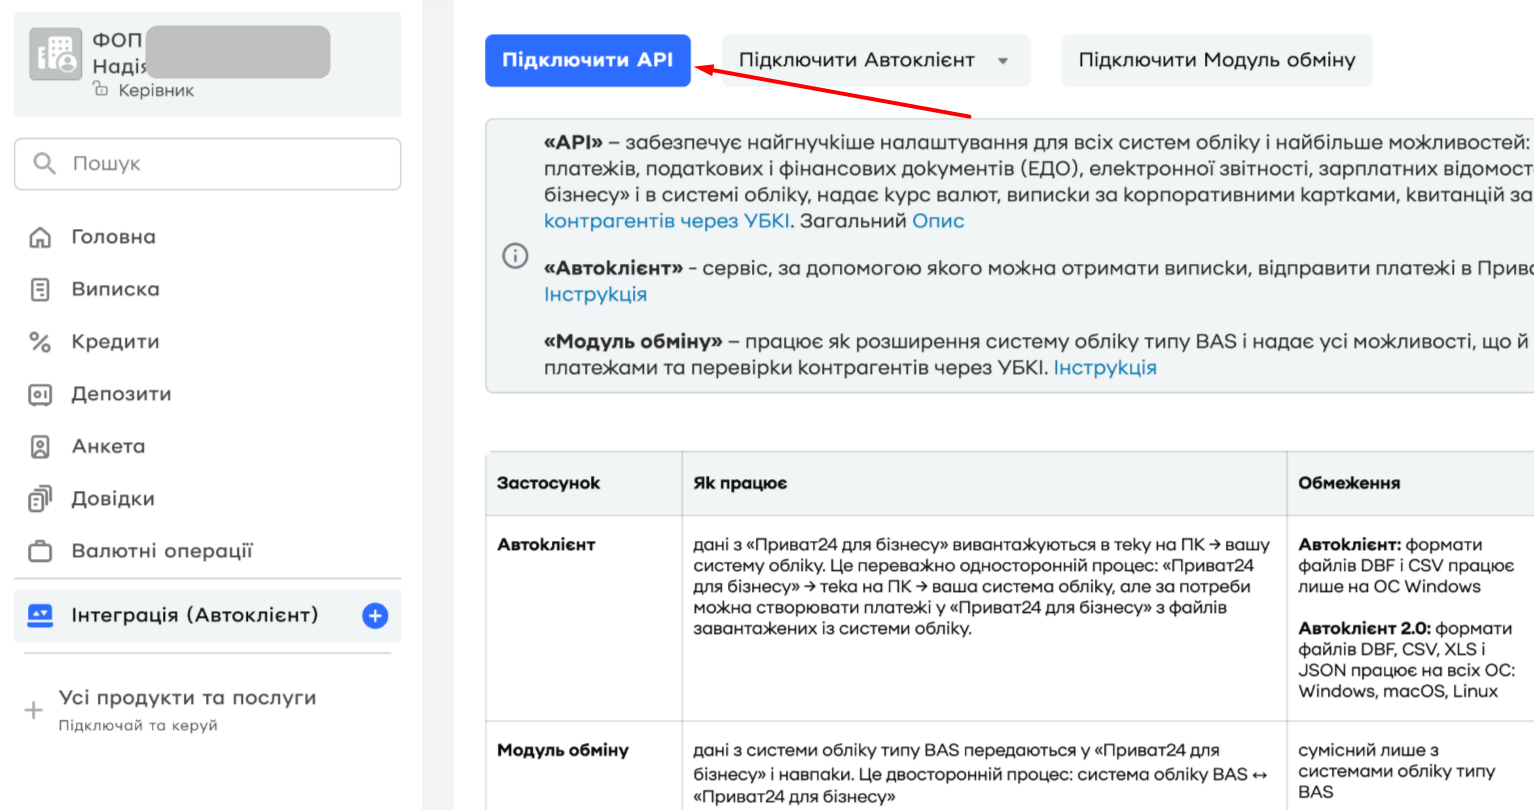Click the Виписка document icon

pos(40,290)
